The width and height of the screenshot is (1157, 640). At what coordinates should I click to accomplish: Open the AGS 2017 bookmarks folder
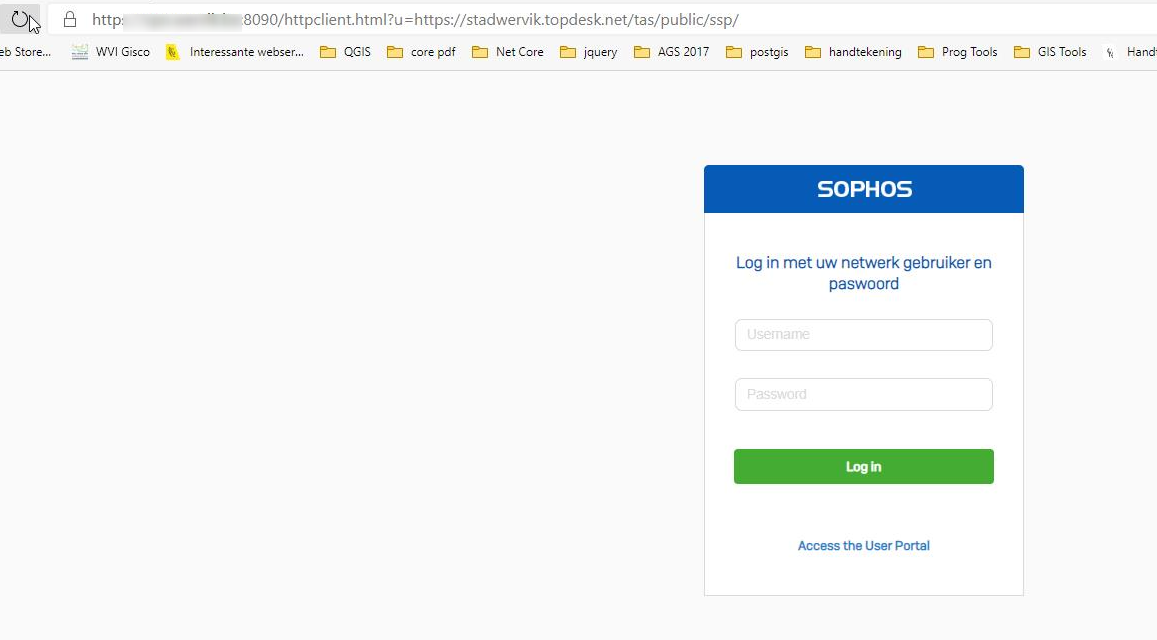pos(671,52)
